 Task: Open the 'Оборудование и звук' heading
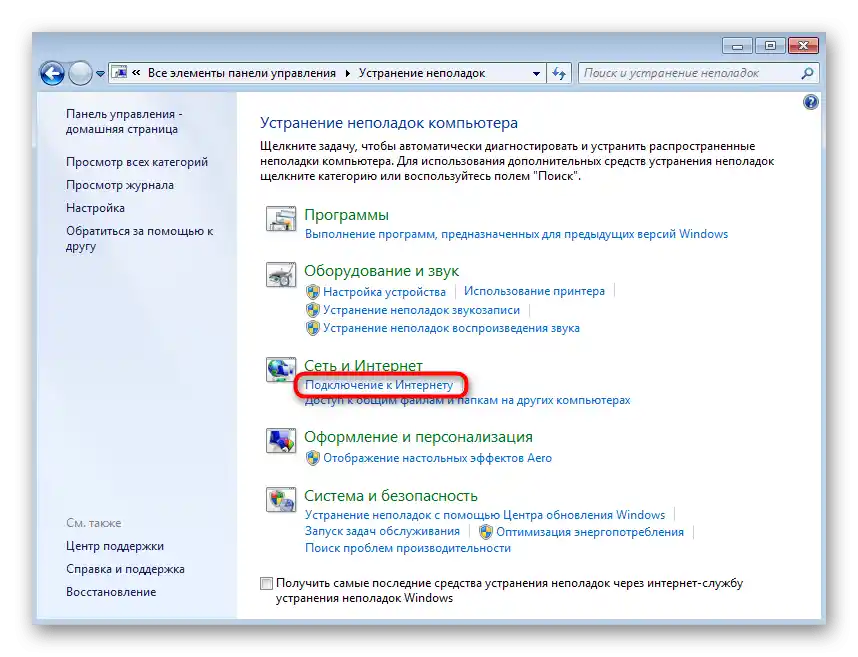[x=381, y=271]
